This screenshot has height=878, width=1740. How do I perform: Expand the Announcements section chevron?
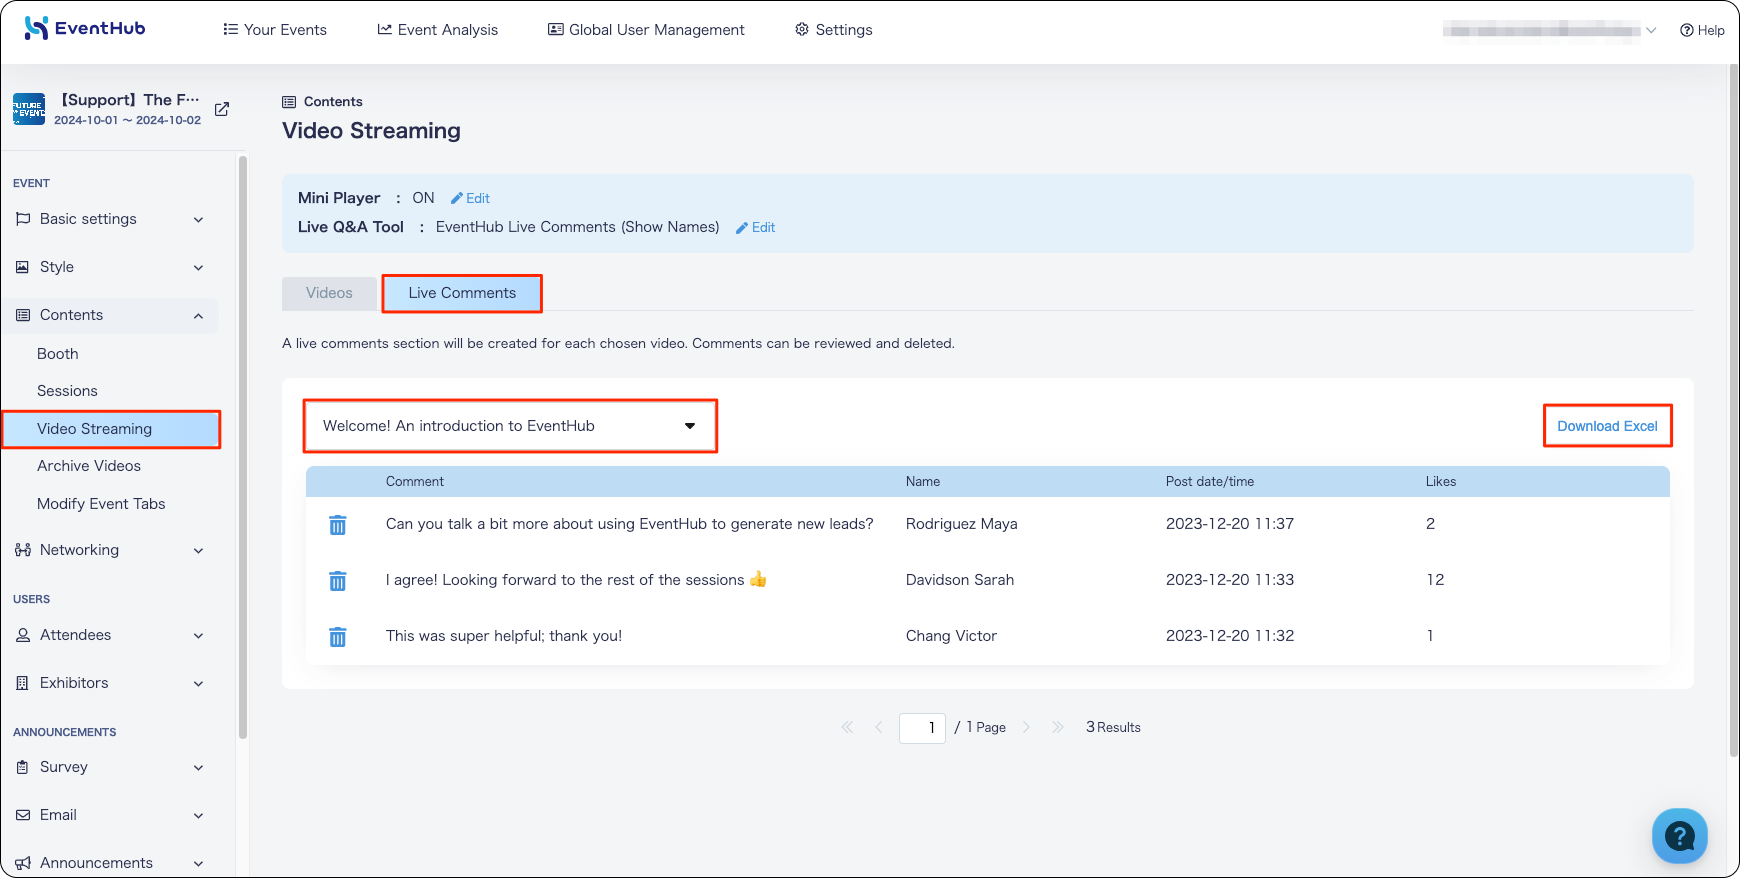(x=198, y=864)
